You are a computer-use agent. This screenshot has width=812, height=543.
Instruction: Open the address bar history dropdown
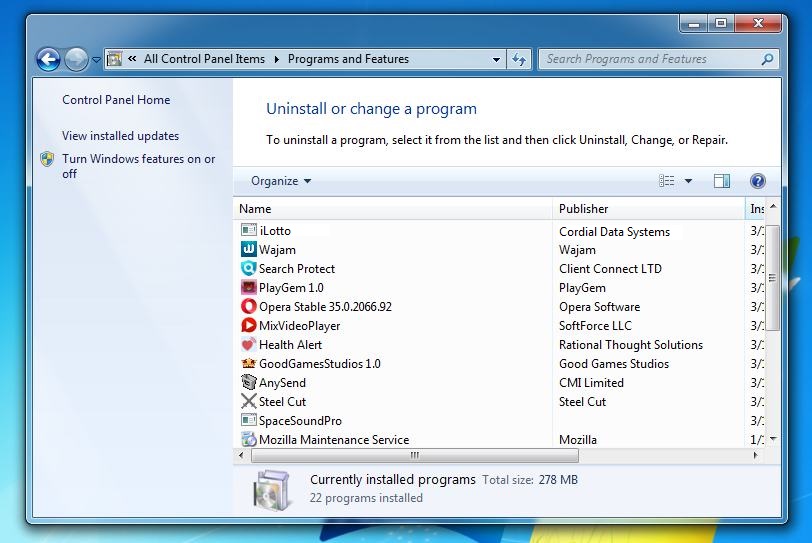tap(496, 60)
